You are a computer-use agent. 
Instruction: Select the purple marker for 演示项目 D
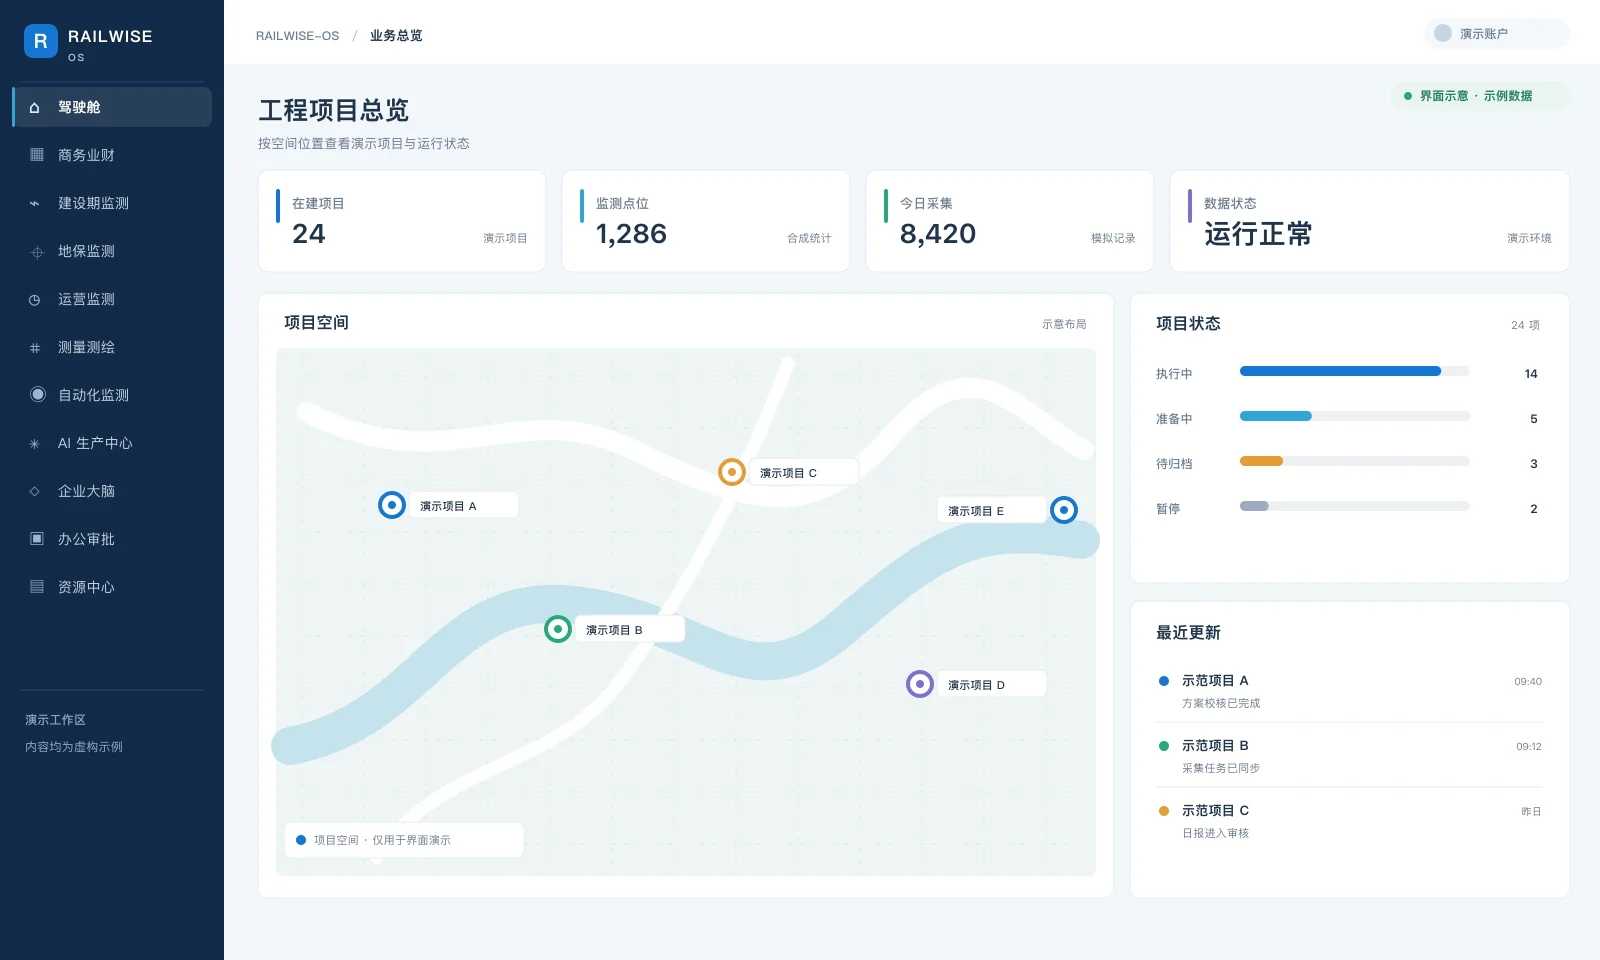(920, 684)
